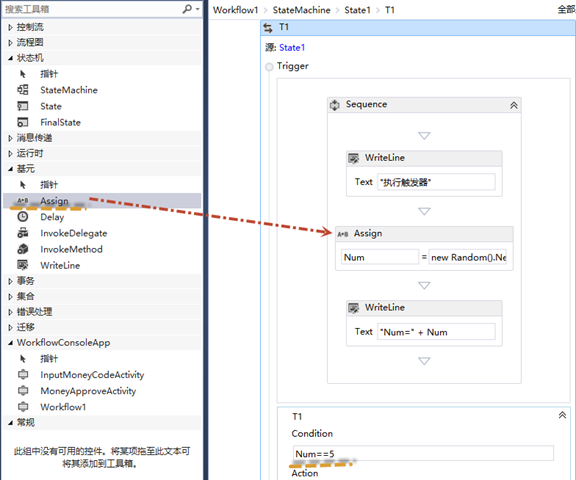Select the Sequence activity header
Screen dimensions: 576x480
tap(424, 105)
